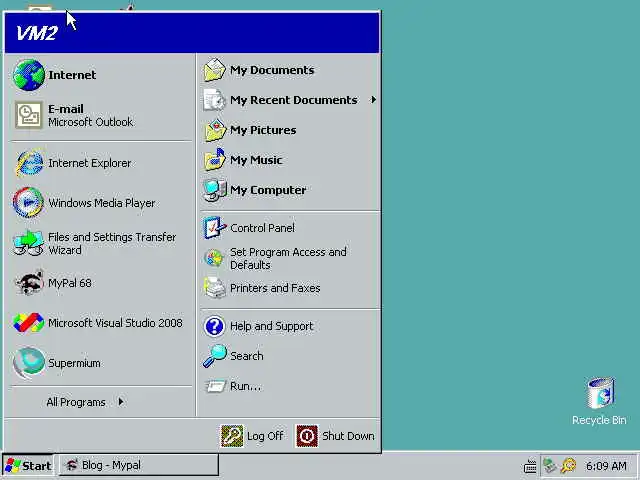The width and height of the screenshot is (640, 480).
Task: Click the My Computer icon
Action: pyautogui.click(x=214, y=190)
